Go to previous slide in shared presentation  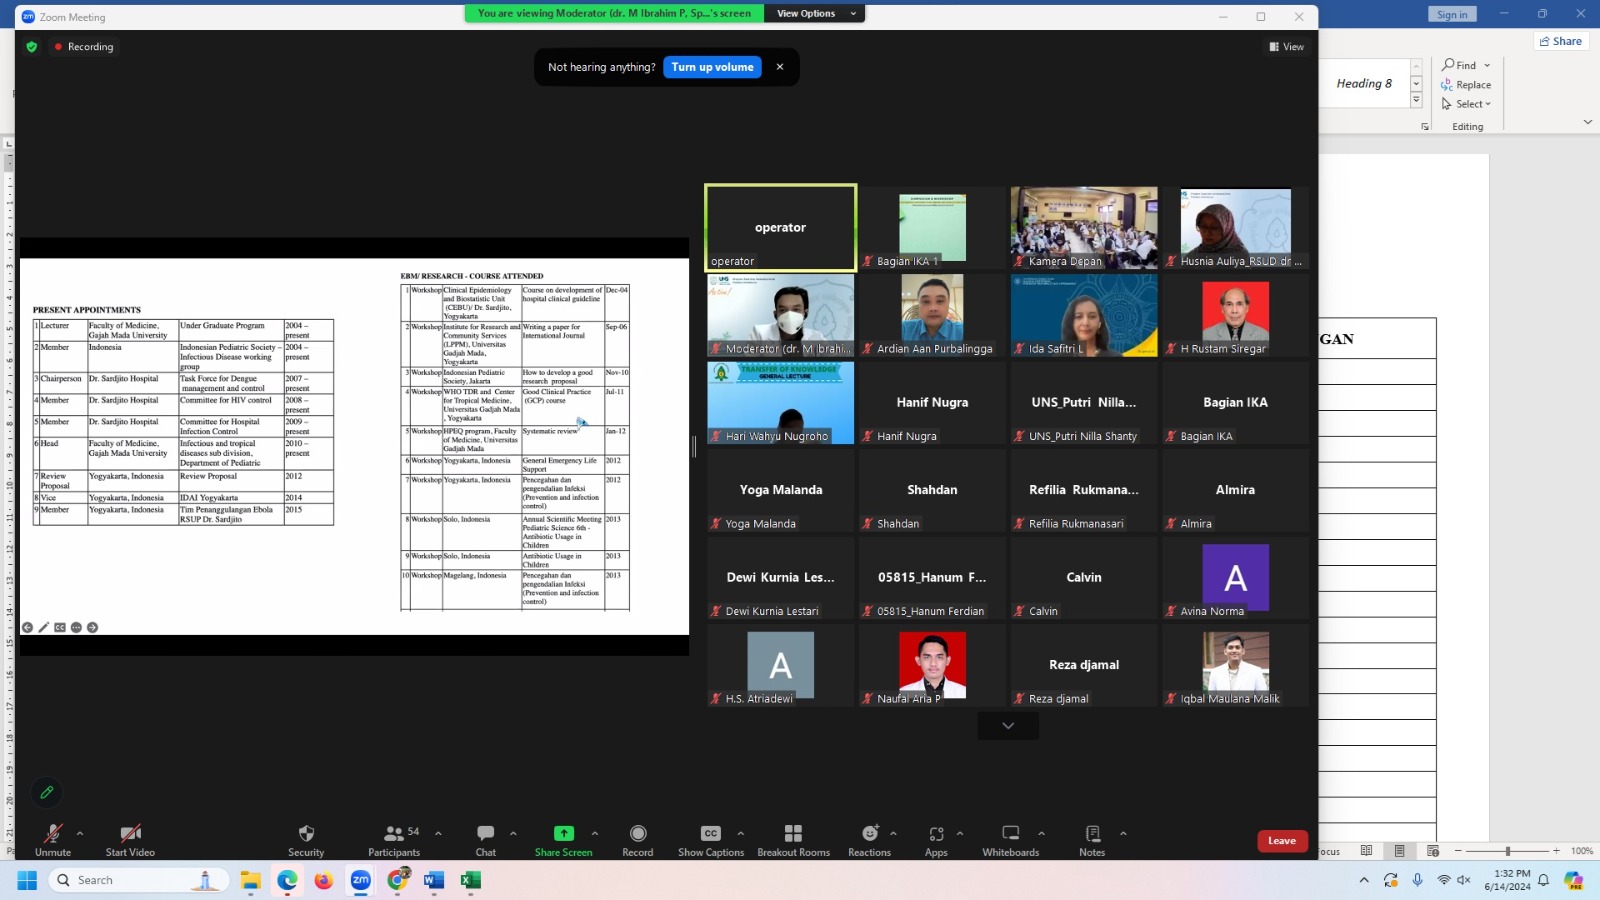(x=27, y=628)
